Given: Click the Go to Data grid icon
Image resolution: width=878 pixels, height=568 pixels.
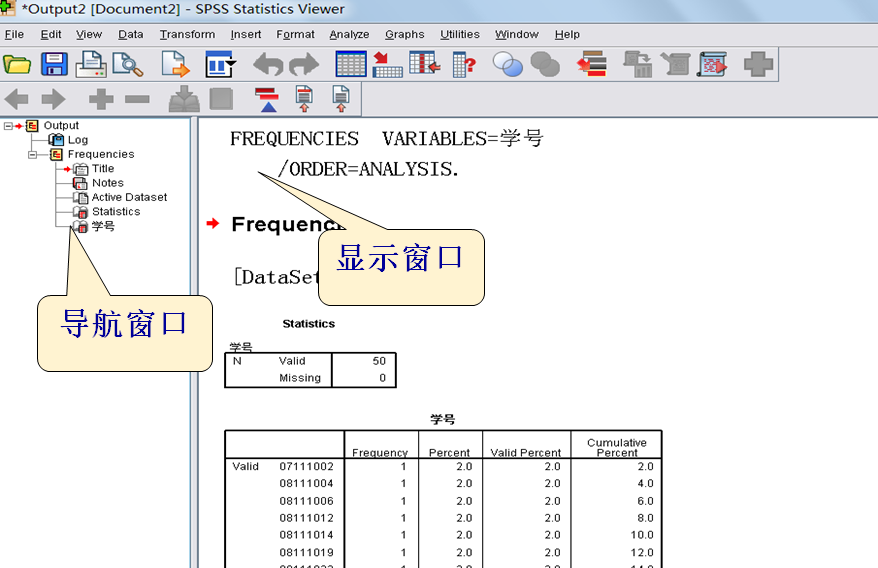Looking at the screenshot, I should tap(351, 64).
